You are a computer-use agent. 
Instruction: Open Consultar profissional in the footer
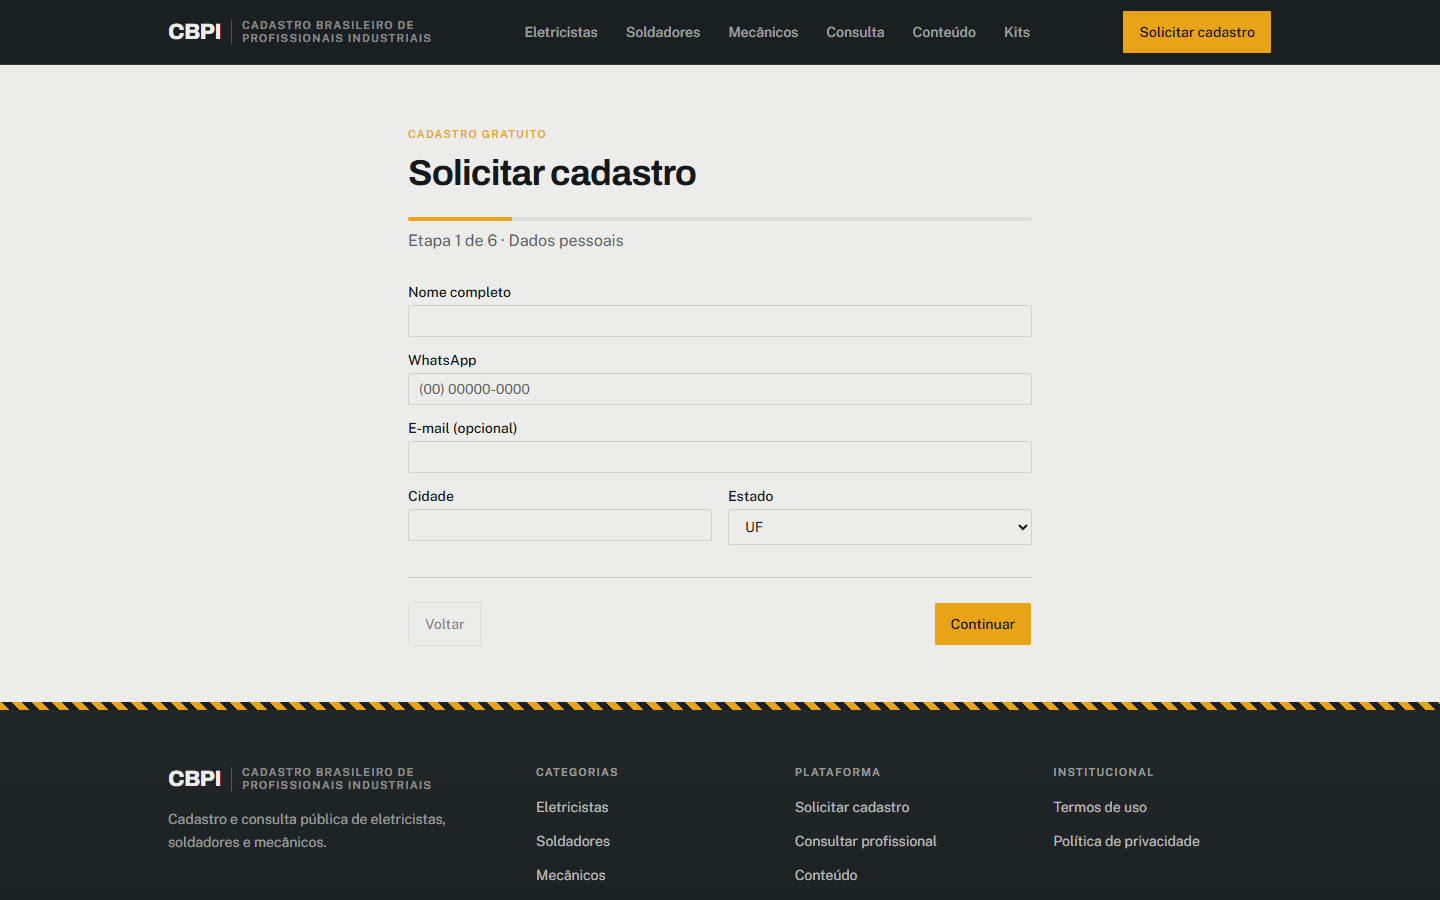[866, 841]
